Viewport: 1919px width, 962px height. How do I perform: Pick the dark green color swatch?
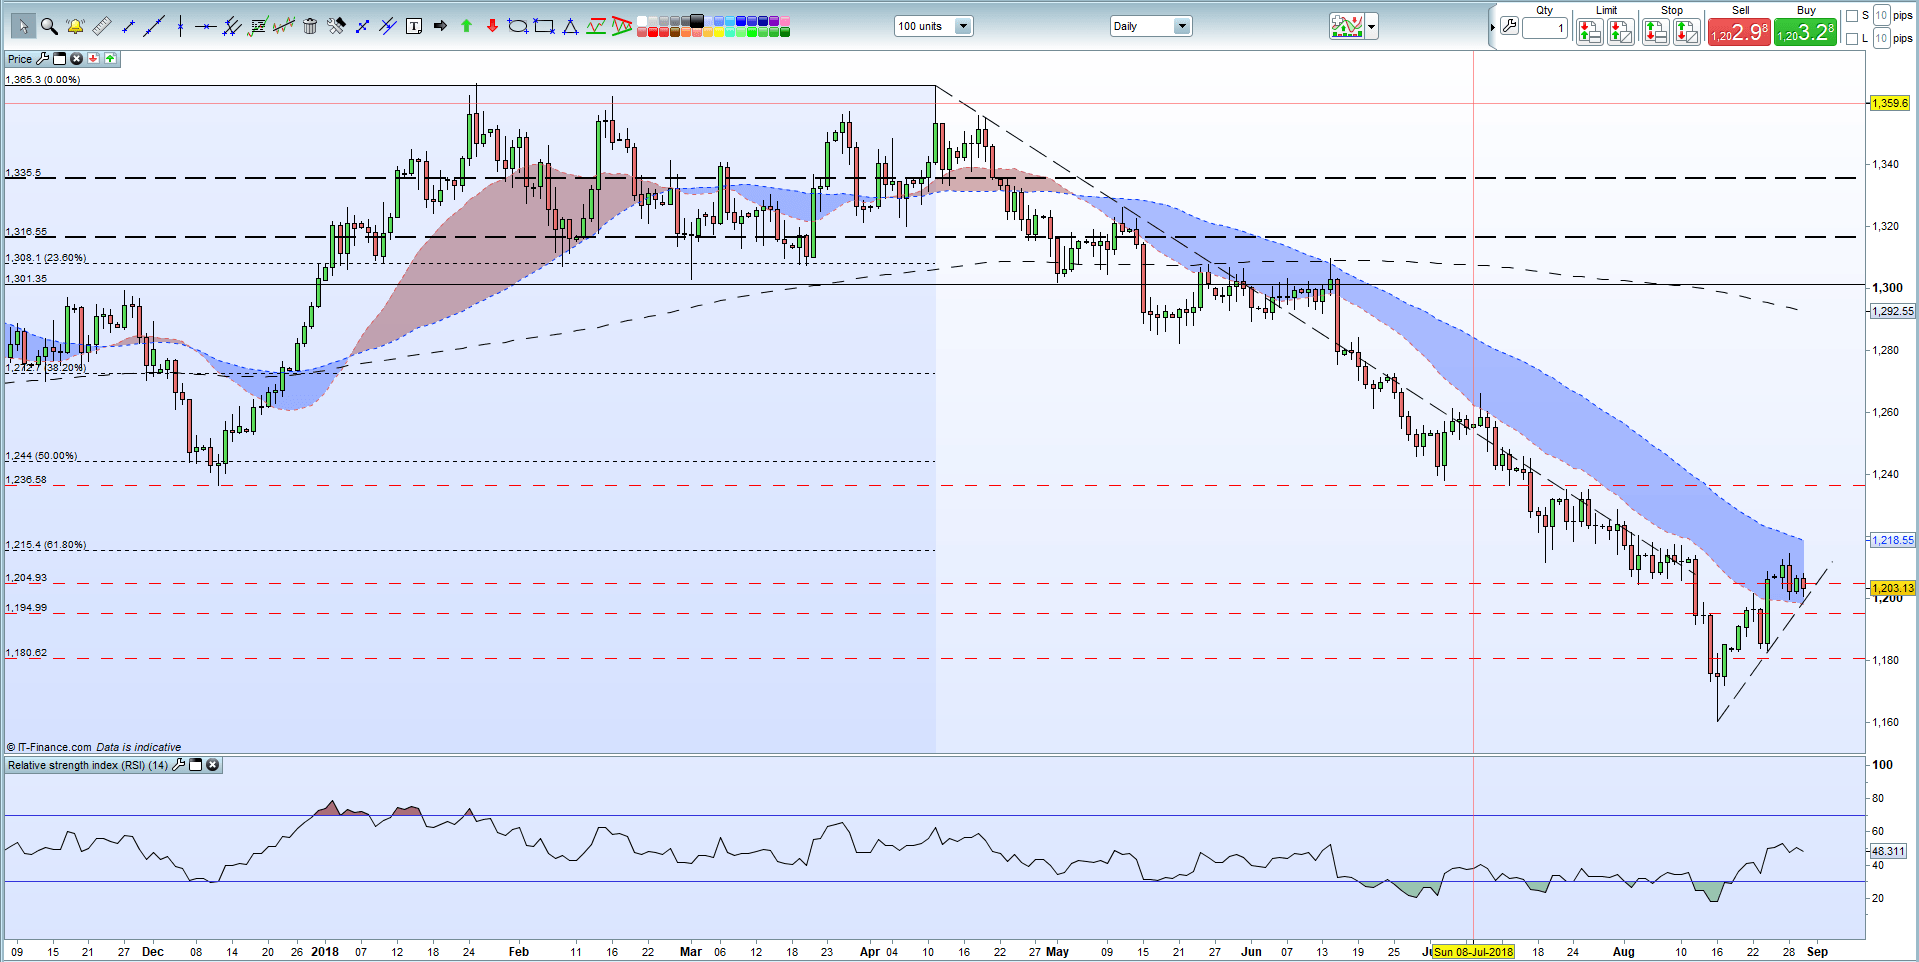pos(785,32)
